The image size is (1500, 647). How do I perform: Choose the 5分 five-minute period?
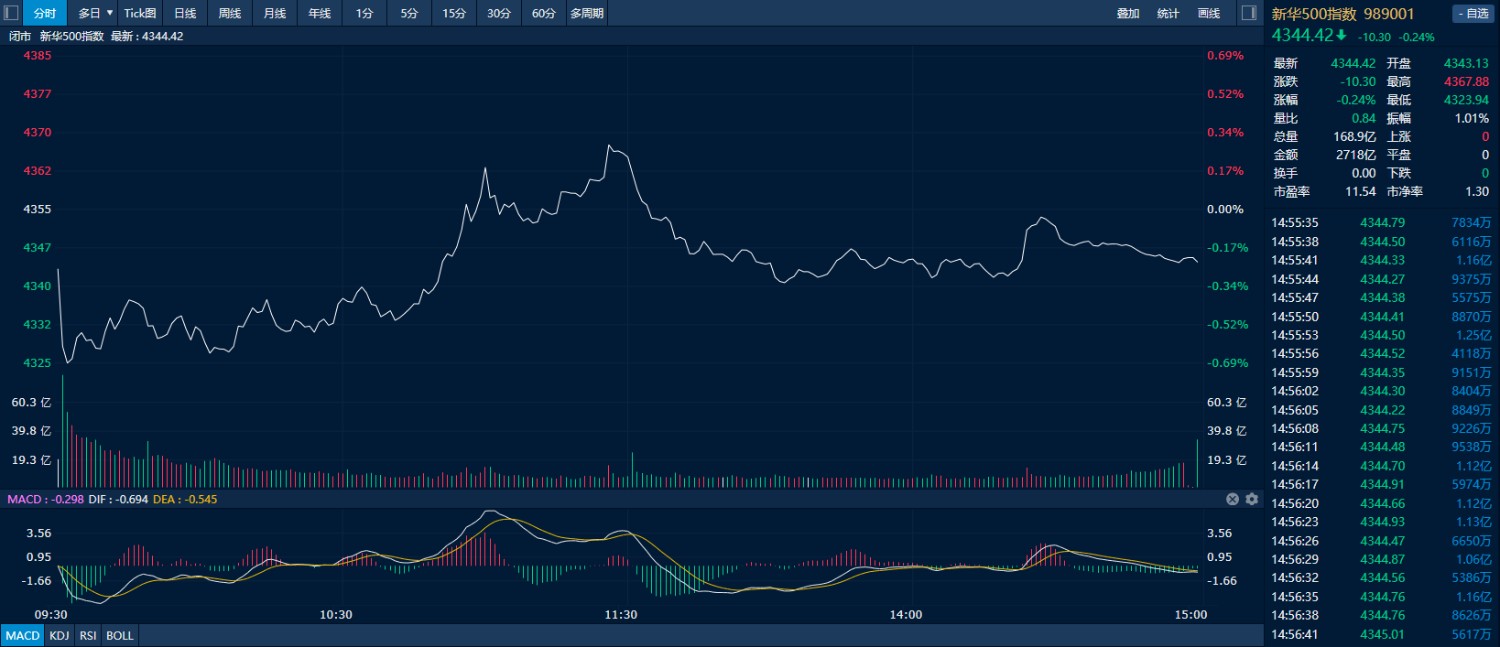click(x=409, y=13)
